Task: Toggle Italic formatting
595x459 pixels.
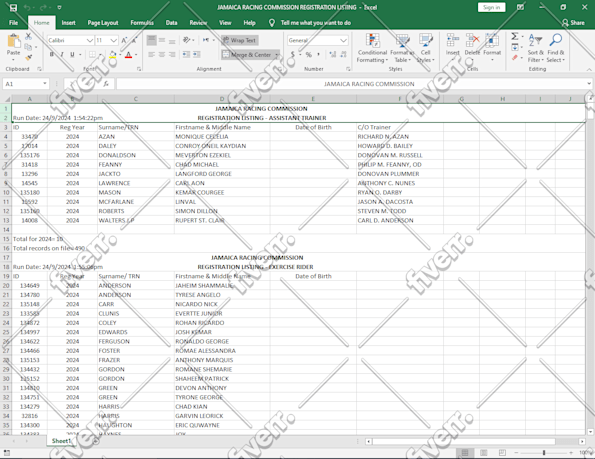Action: point(62,55)
